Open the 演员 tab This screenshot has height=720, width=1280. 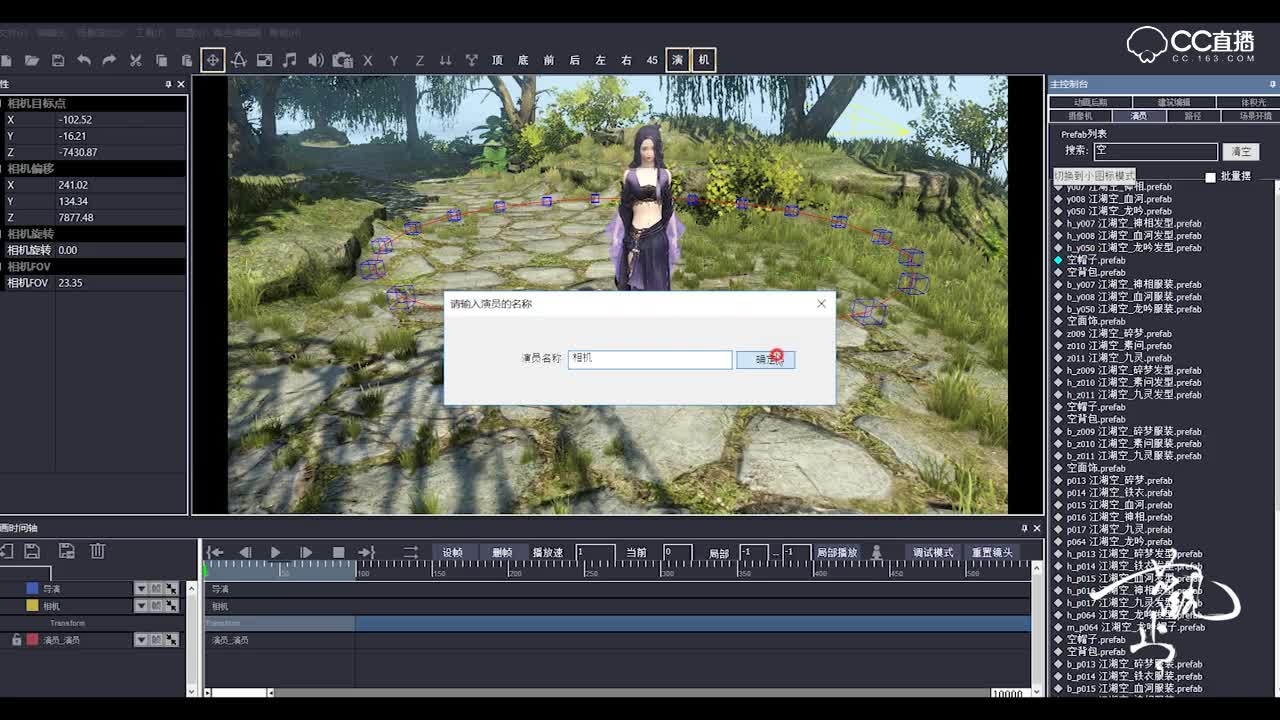(x=1139, y=116)
